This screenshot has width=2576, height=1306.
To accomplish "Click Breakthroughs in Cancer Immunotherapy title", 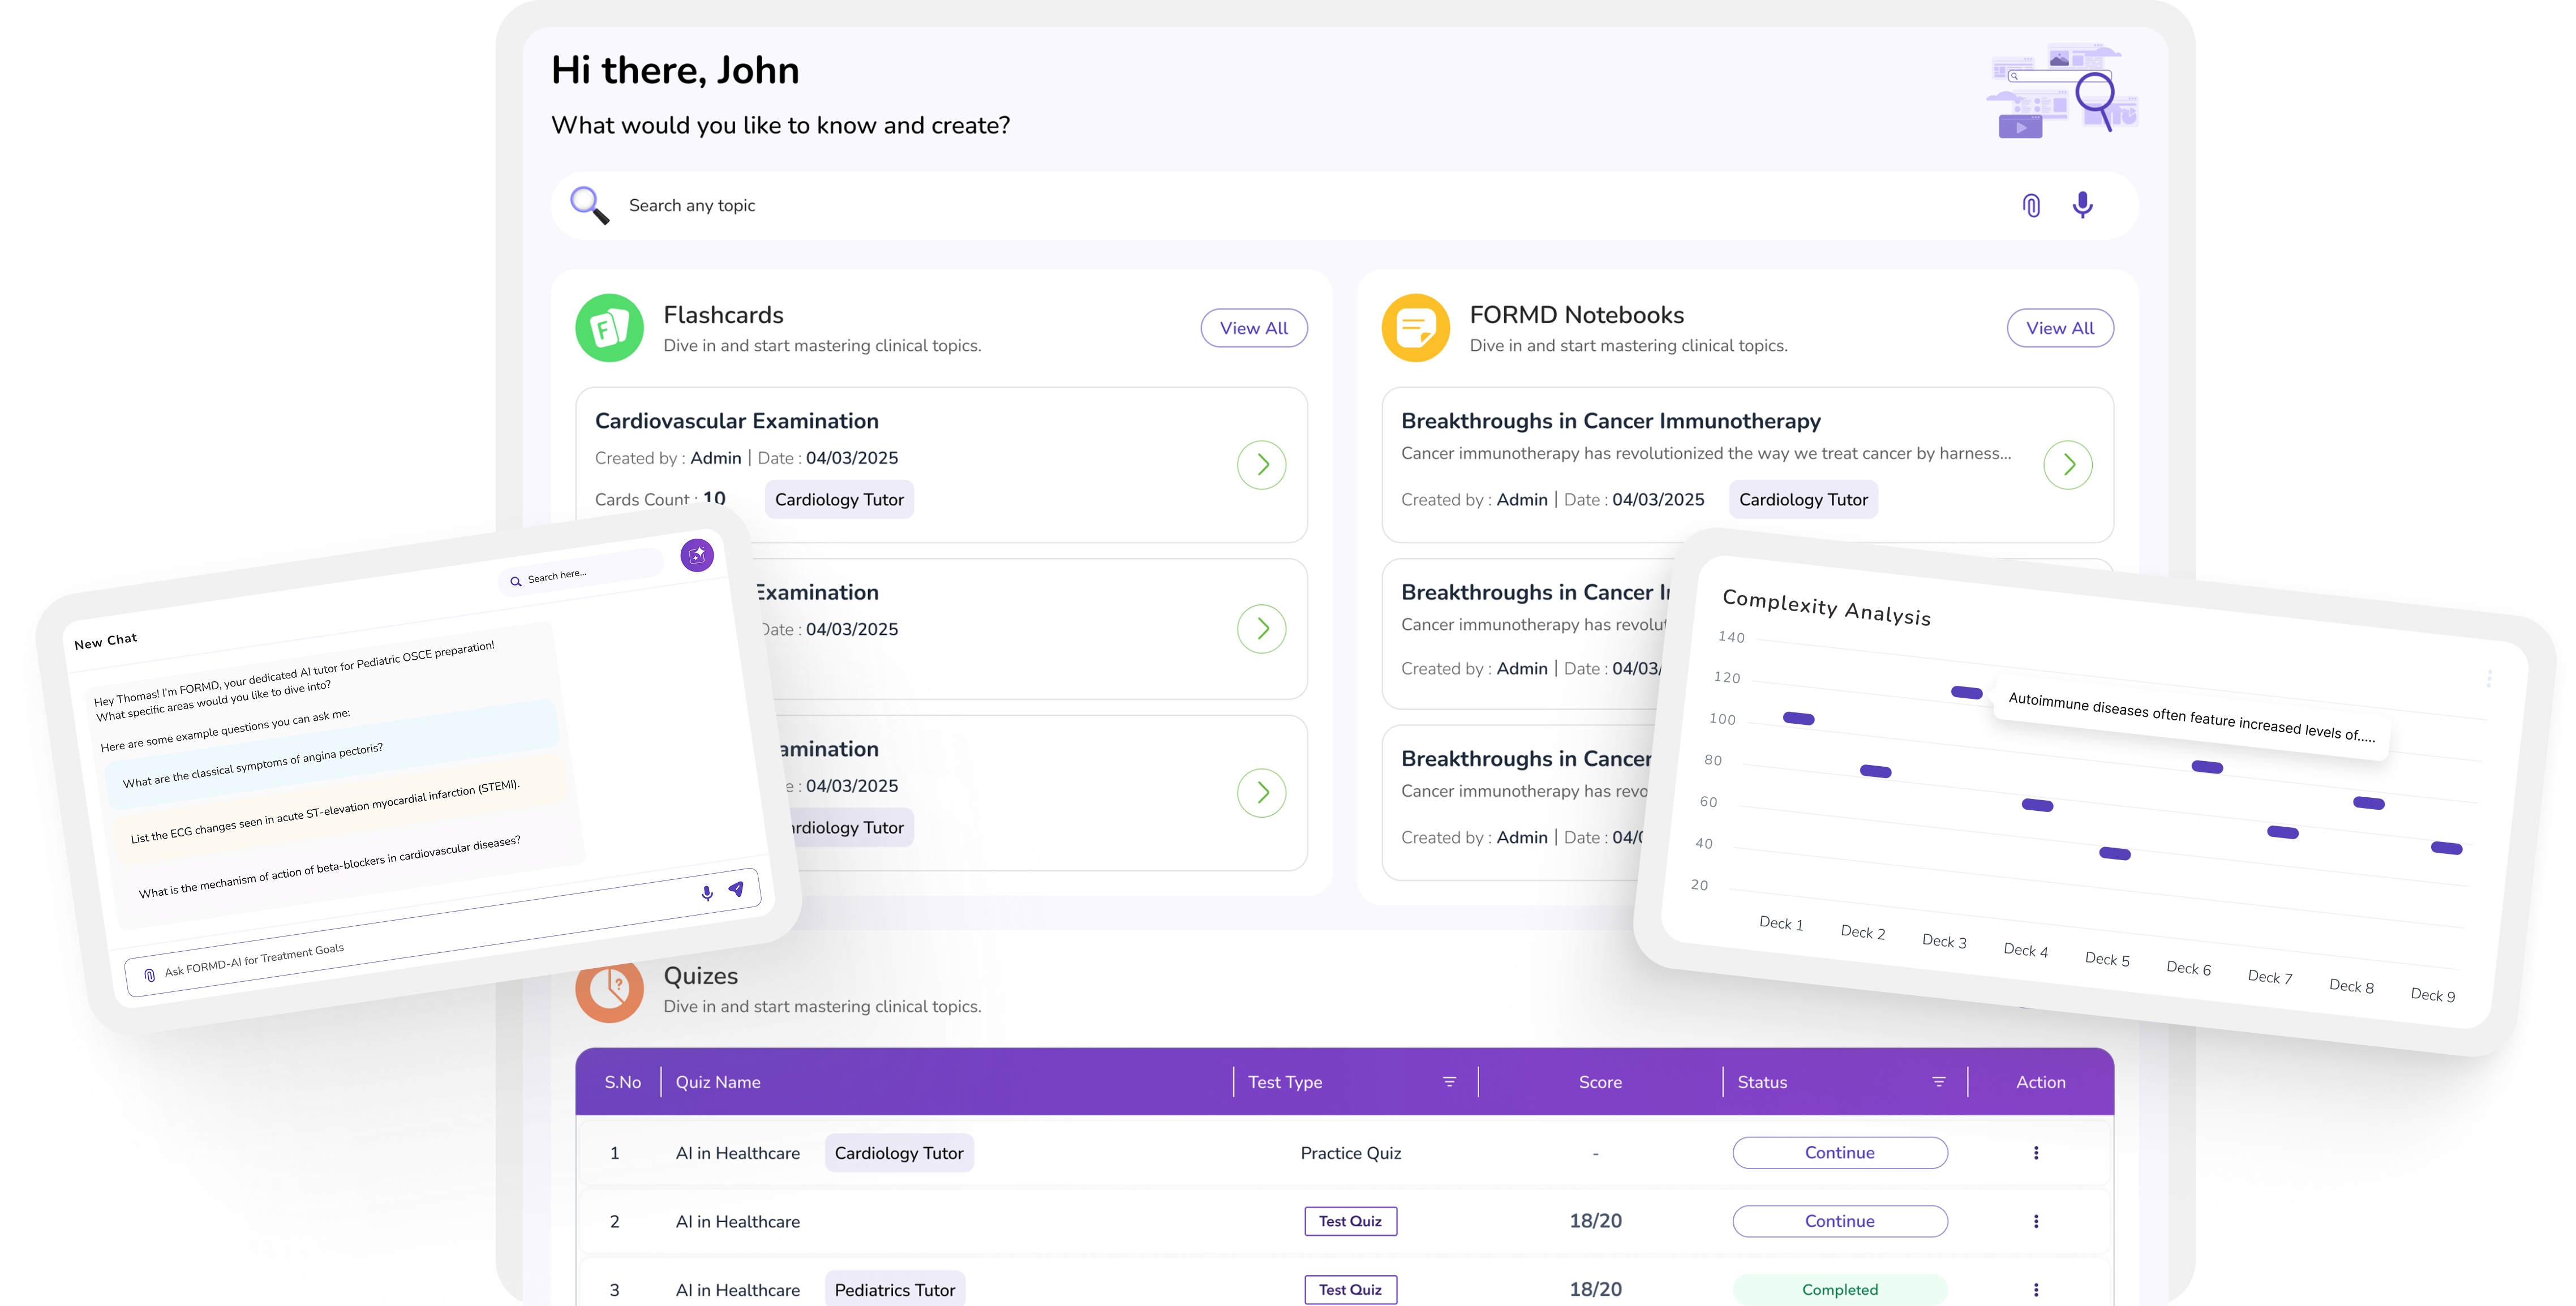I will coord(1611,421).
